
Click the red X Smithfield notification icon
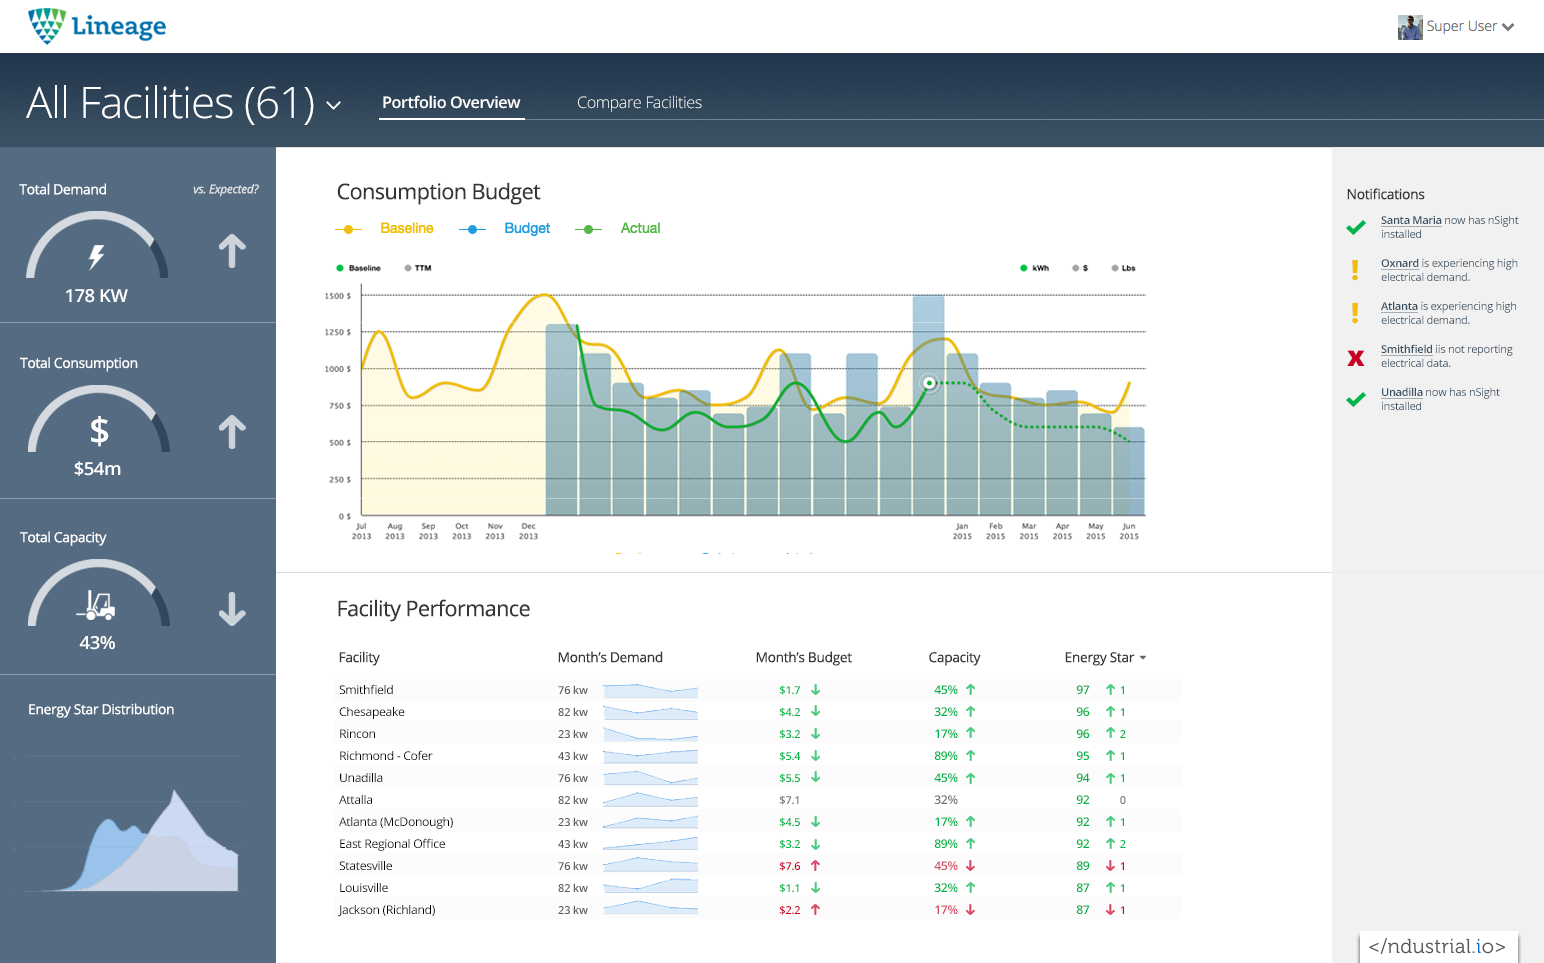tap(1356, 358)
